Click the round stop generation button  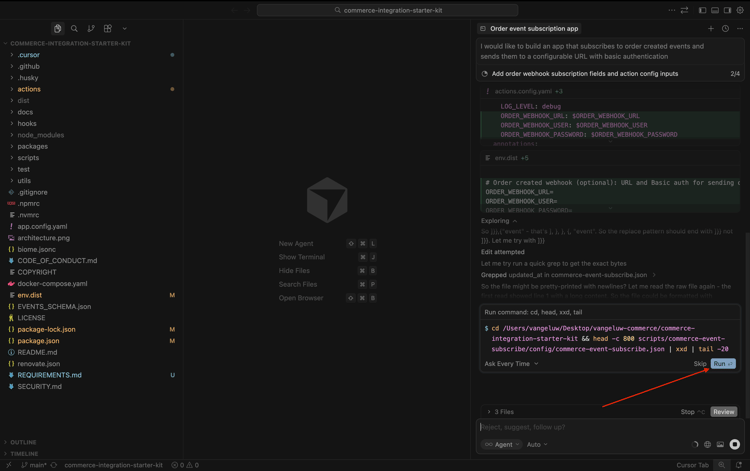735,445
